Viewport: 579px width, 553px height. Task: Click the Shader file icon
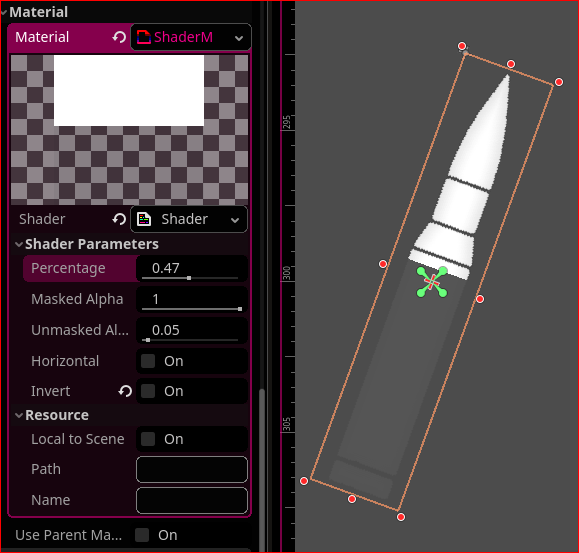click(x=144, y=219)
